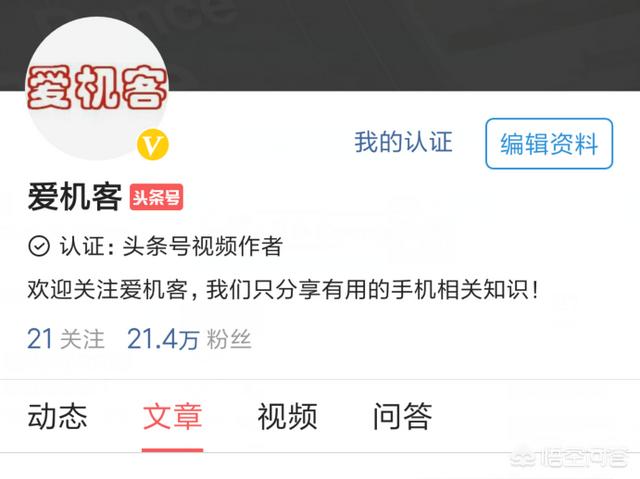This screenshot has width=640, height=479.
Task: Open the 我的认证 link
Action: (403, 142)
